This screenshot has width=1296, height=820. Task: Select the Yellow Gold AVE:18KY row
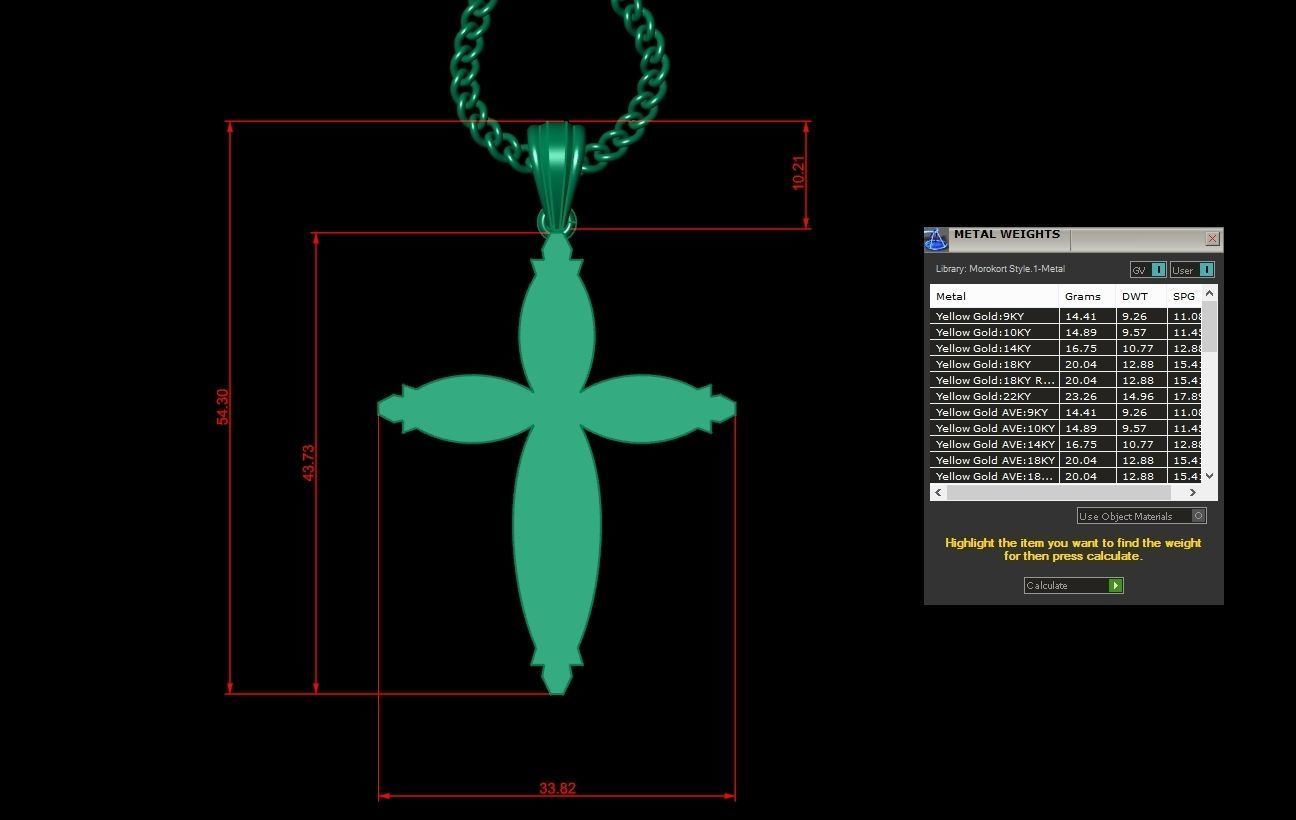tap(1066, 460)
